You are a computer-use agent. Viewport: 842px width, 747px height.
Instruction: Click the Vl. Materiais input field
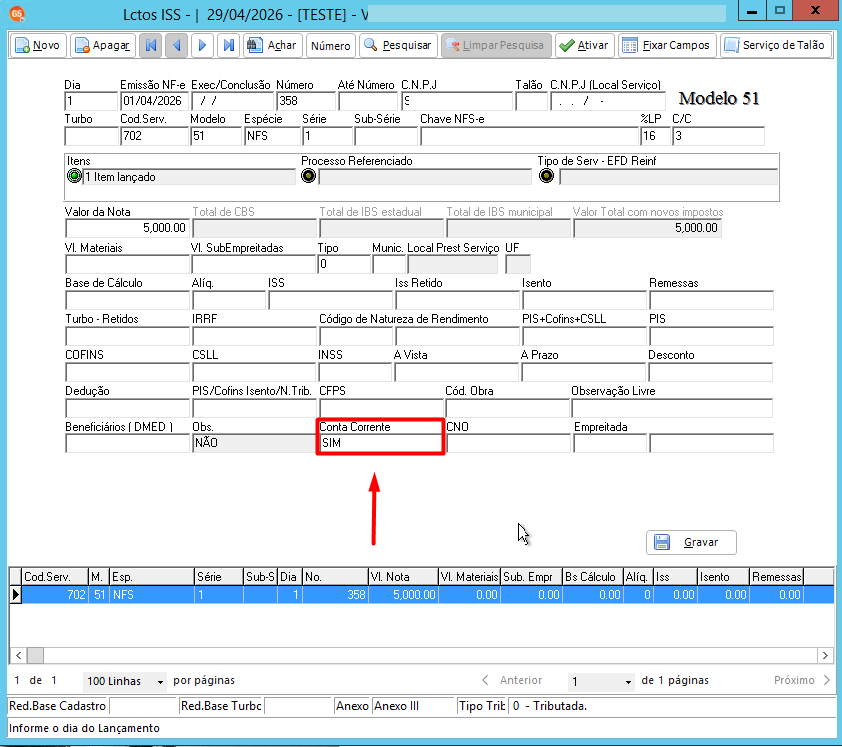(x=127, y=264)
